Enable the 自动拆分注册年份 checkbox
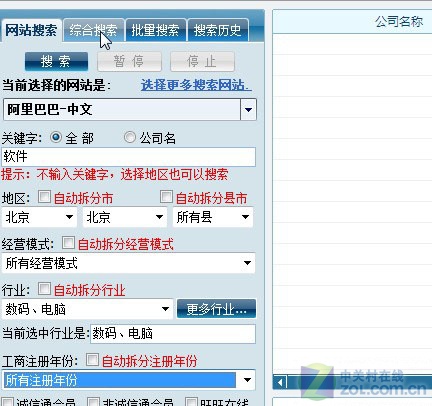This screenshot has height=406, width=432. pyautogui.click(x=92, y=360)
